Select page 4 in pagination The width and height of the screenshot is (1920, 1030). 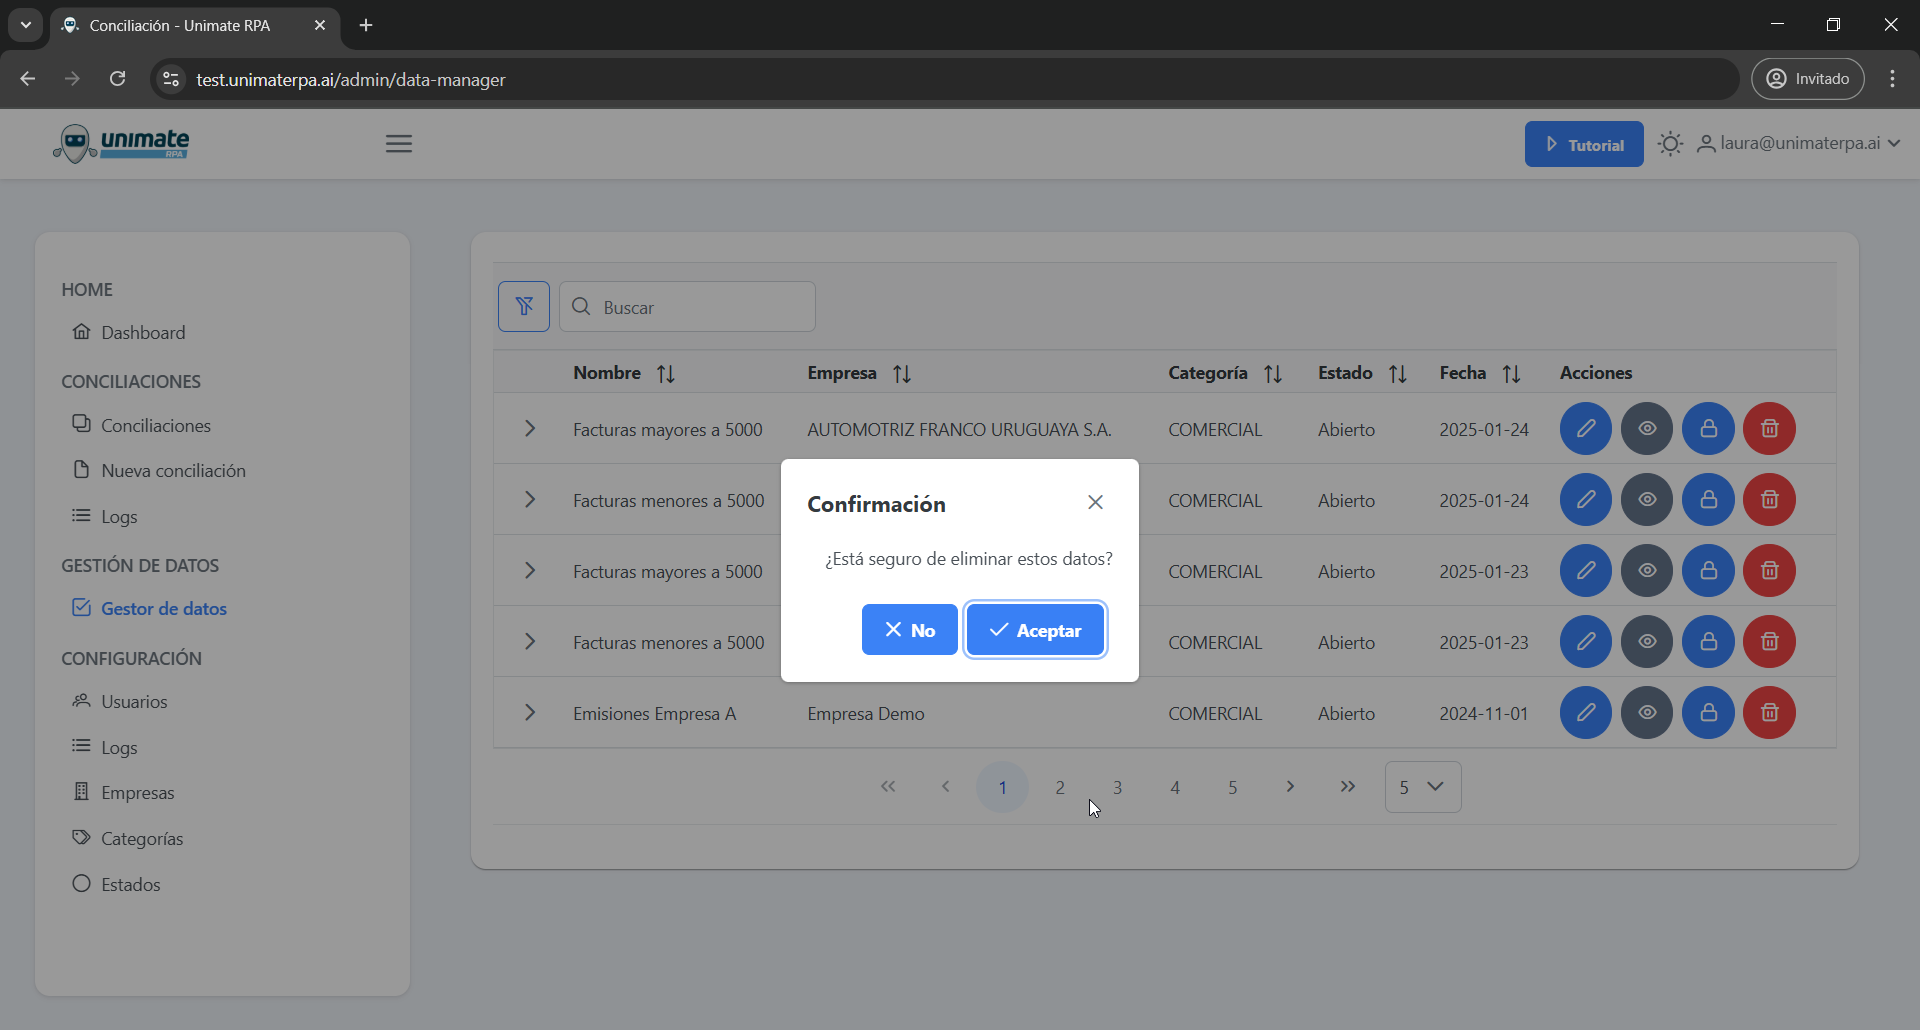(1175, 787)
